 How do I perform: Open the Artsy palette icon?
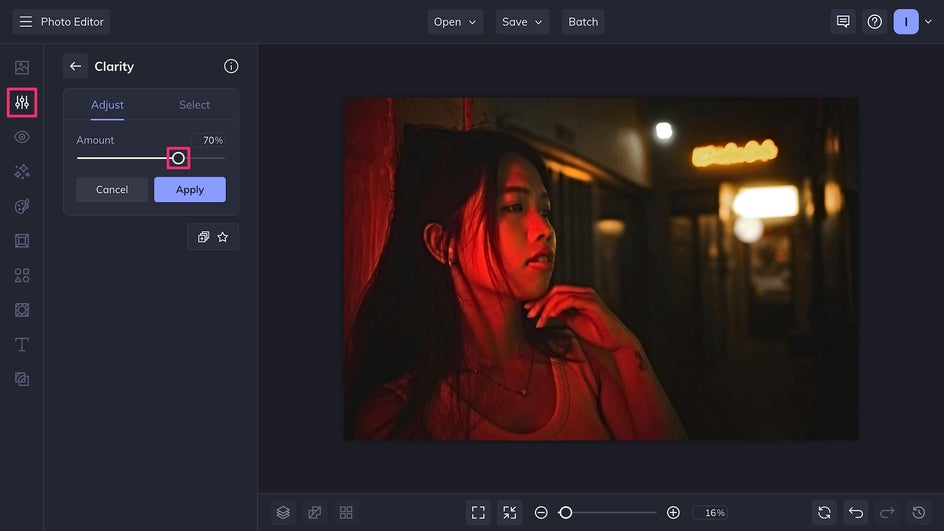22,206
